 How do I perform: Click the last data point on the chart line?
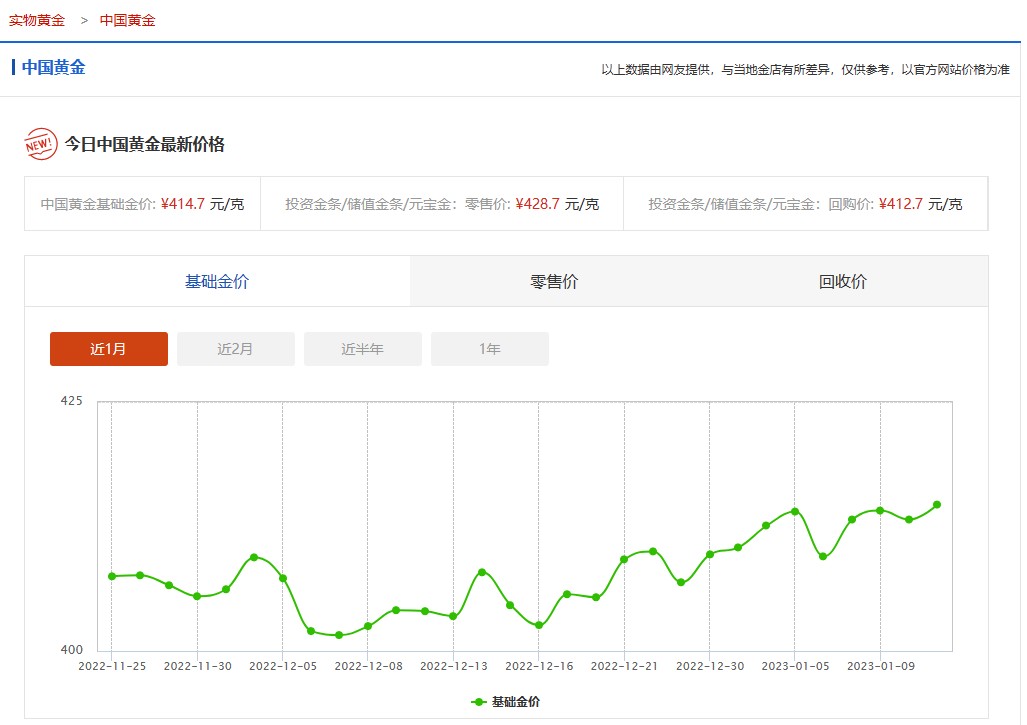coord(937,505)
